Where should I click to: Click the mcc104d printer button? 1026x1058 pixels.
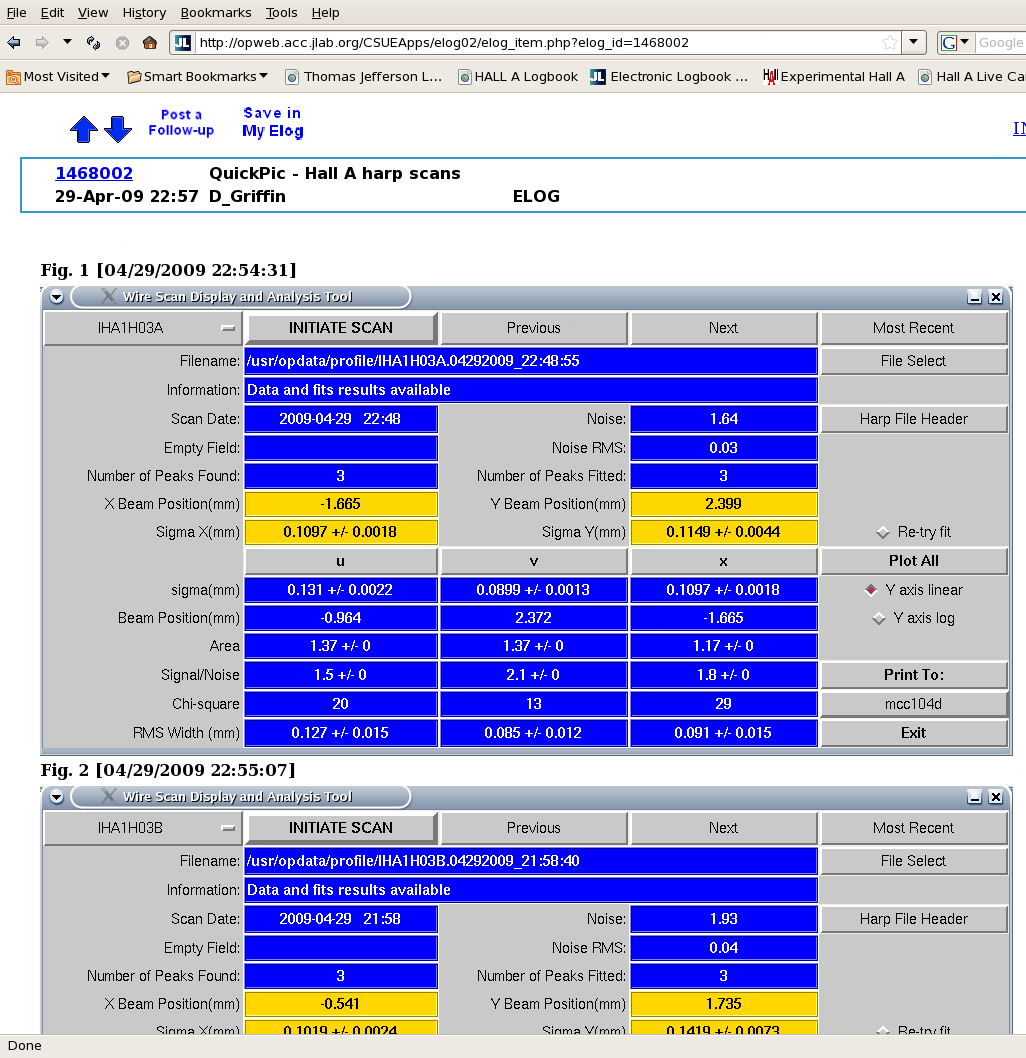pyautogui.click(x=913, y=704)
